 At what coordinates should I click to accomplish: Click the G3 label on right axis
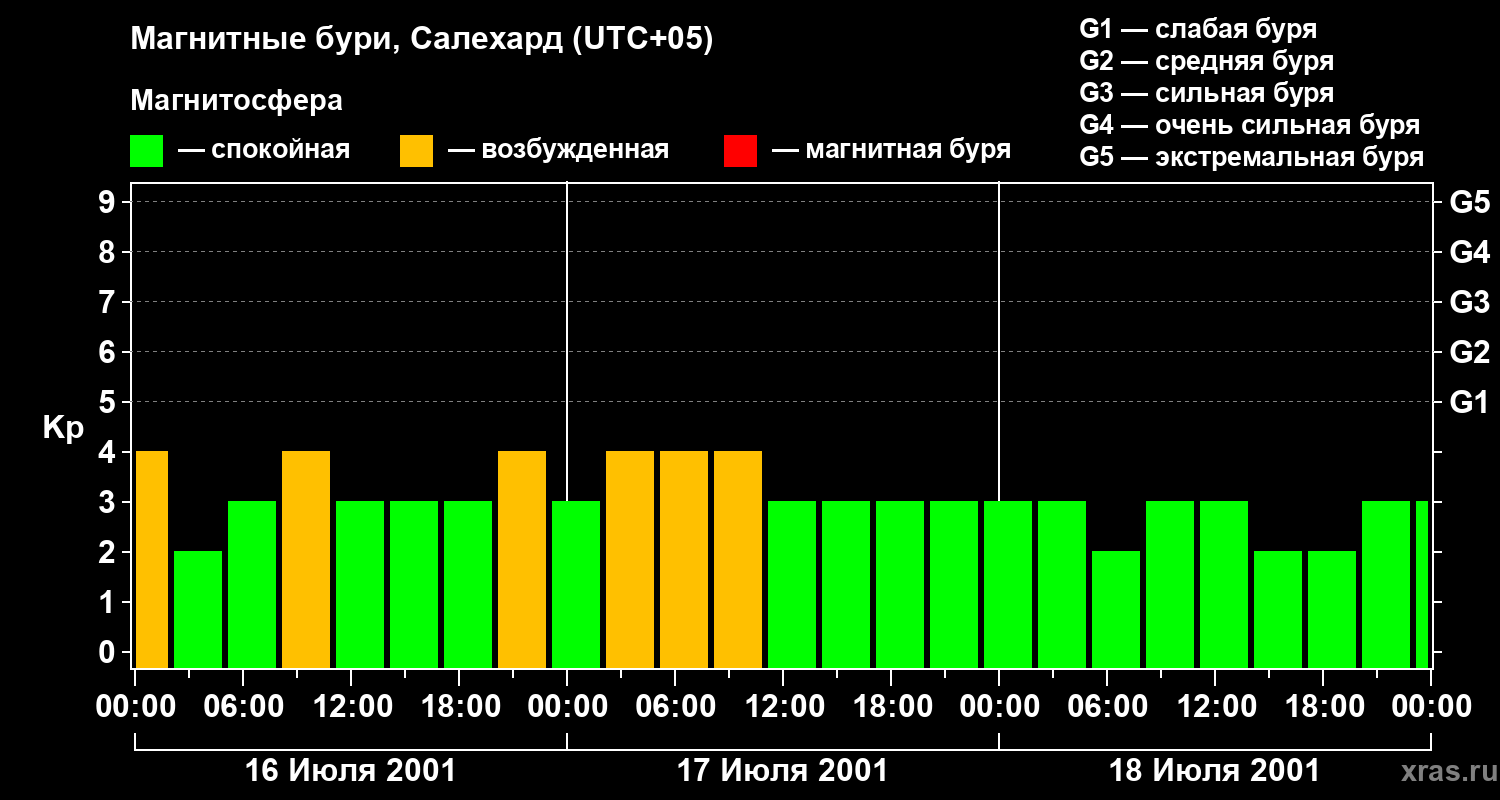[x=1469, y=302]
